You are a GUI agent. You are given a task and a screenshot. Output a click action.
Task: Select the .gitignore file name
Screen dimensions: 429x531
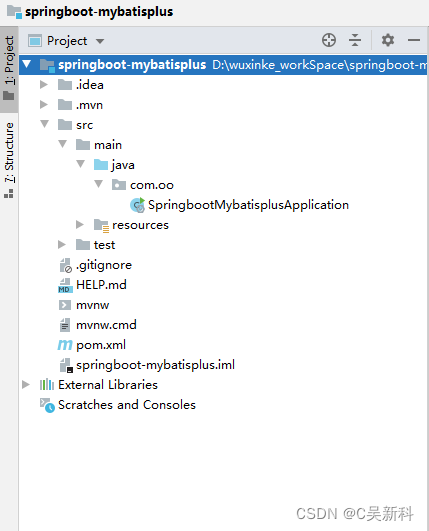[104, 265]
